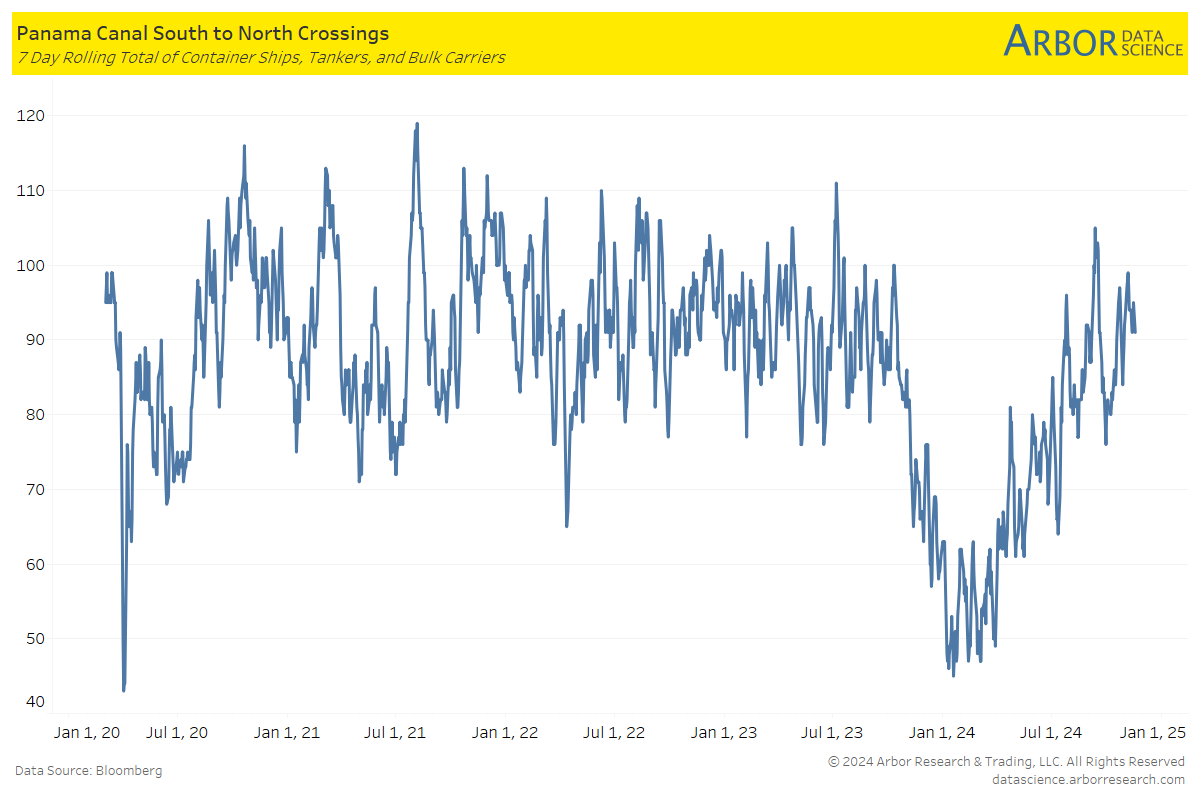Screen dimensions: 1200x800
Task: Click the Data Source: Bloomberg text
Action: coord(88,771)
